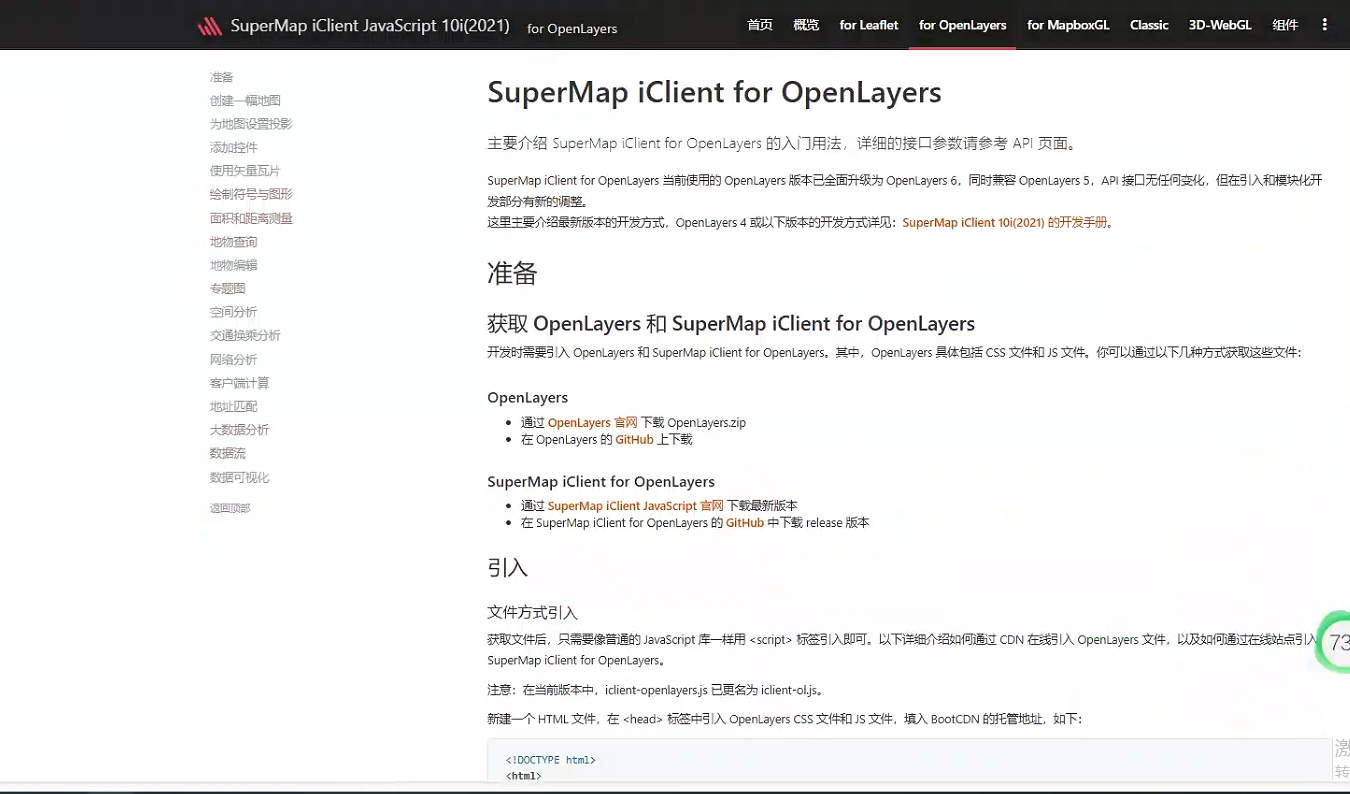Jump to 使用矢量瓦片 in sidebar
Screen dimensions: 1350x794
(x=245, y=171)
